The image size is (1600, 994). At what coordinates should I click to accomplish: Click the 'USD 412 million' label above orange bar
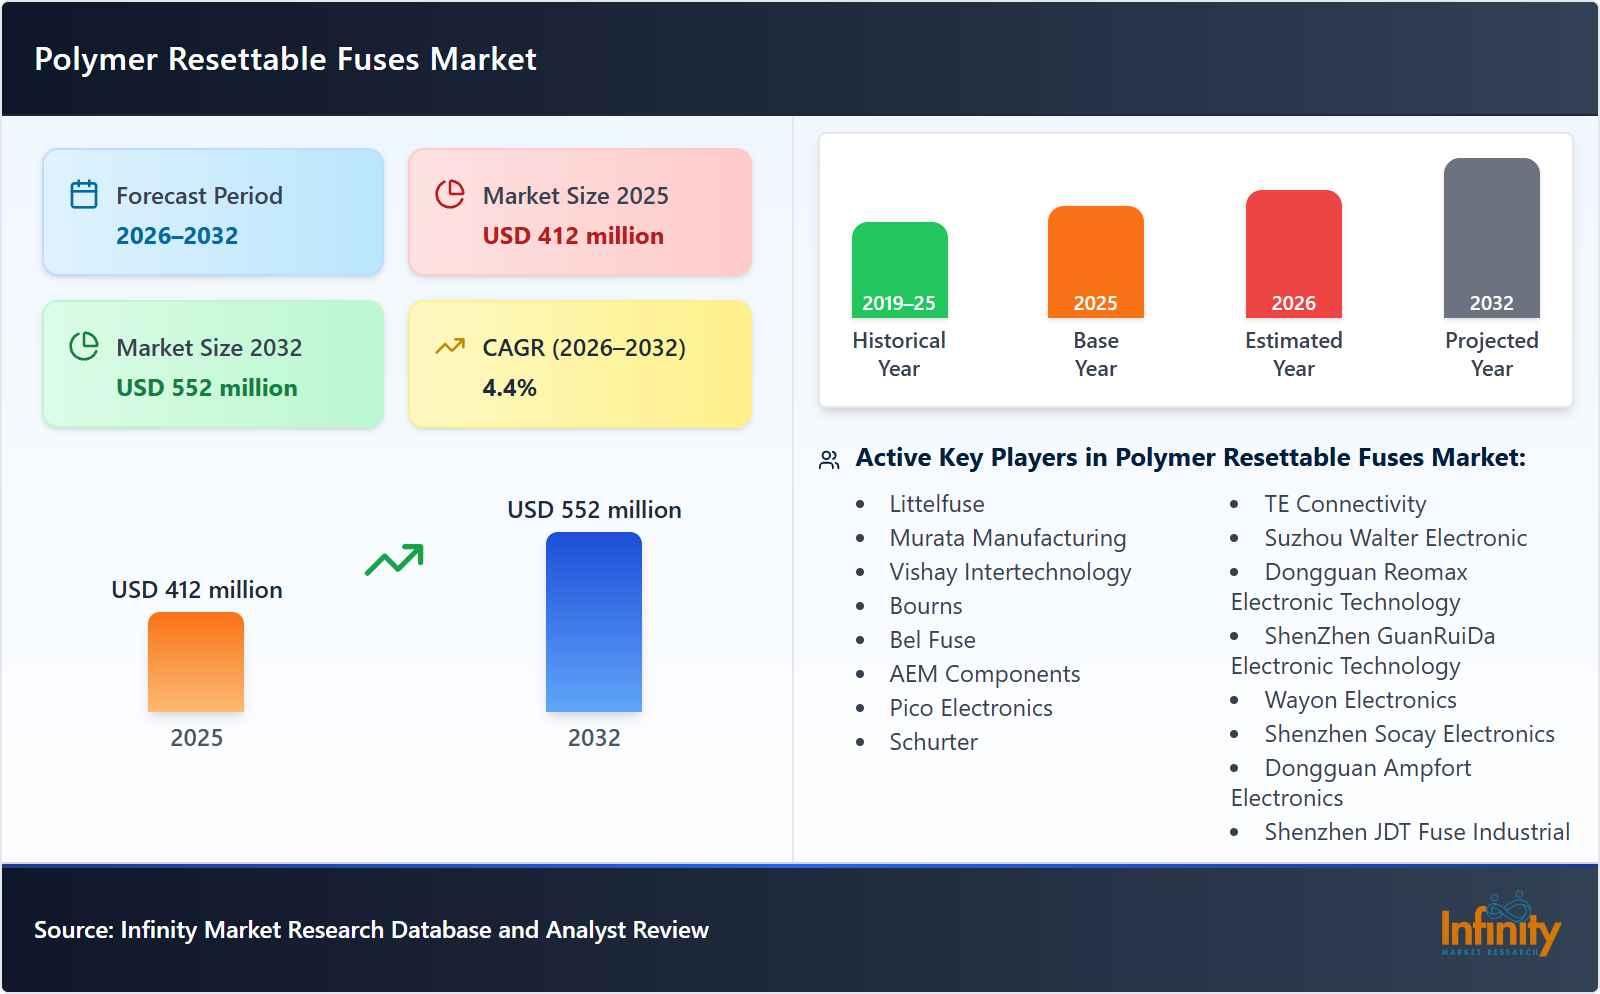(196, 590)
